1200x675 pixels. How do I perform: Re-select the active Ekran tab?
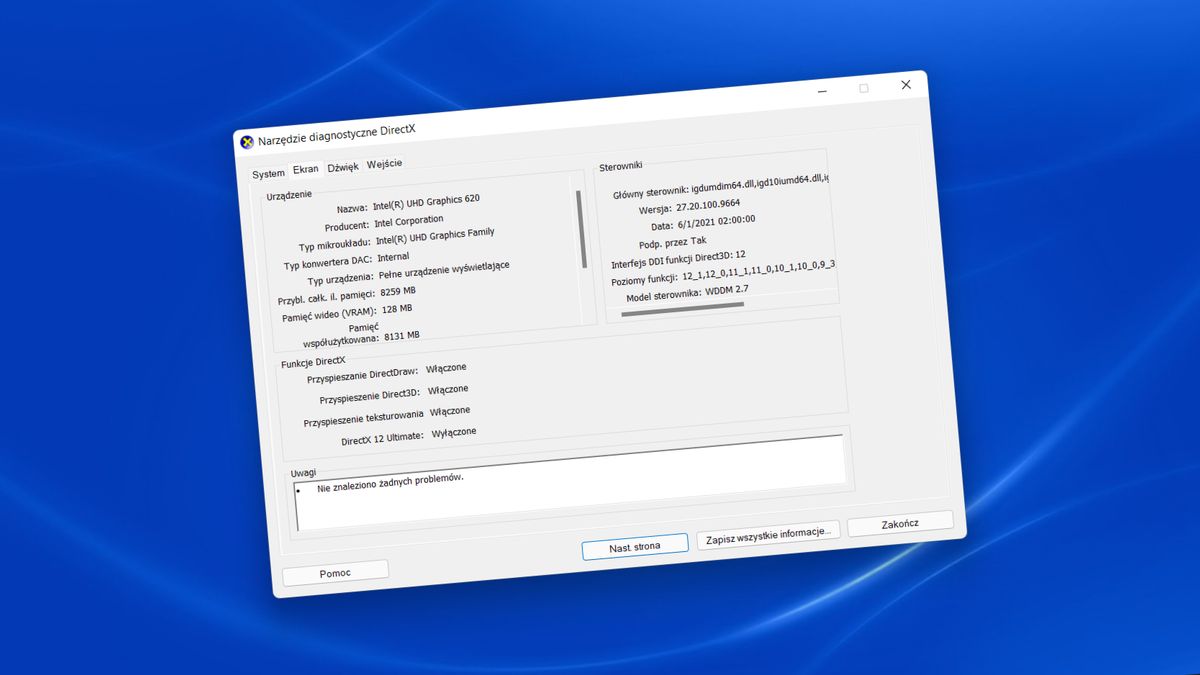[306, 170]
